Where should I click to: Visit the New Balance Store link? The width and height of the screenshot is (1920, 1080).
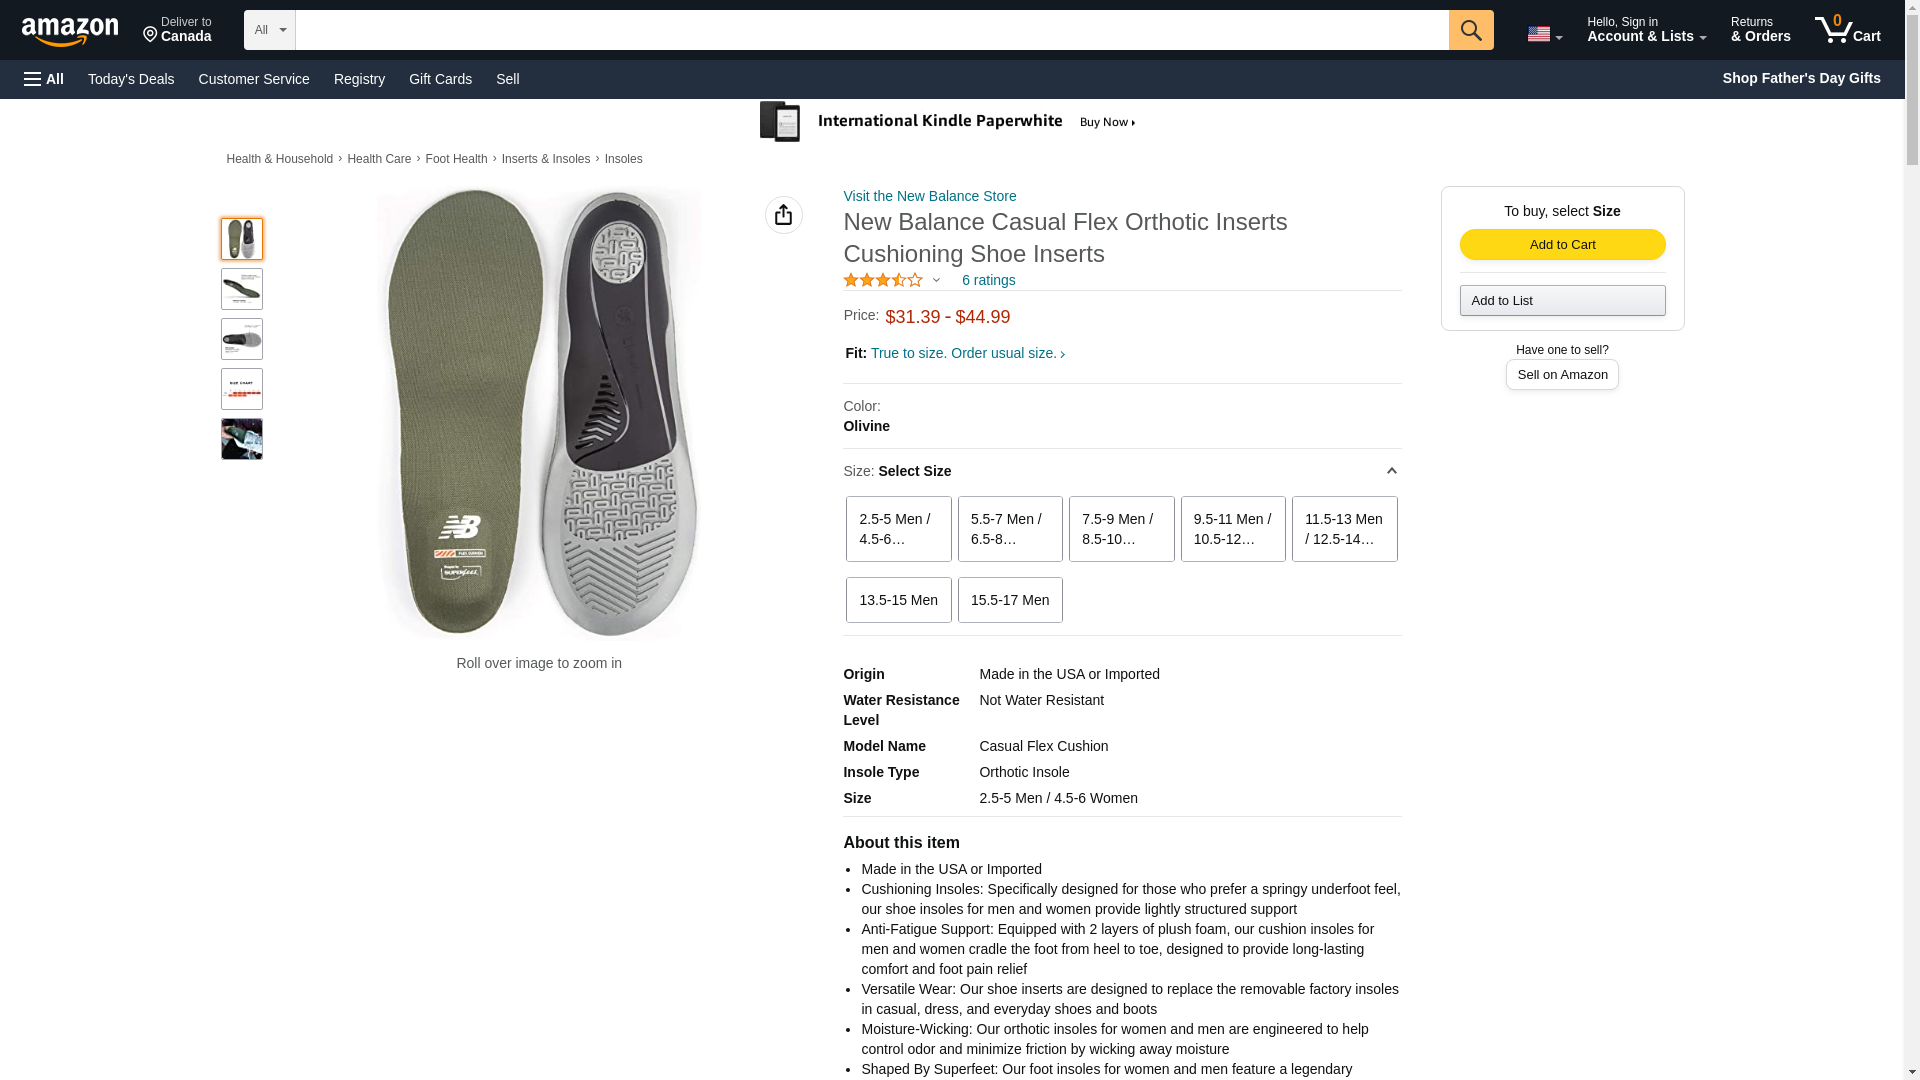coord(929,196)
